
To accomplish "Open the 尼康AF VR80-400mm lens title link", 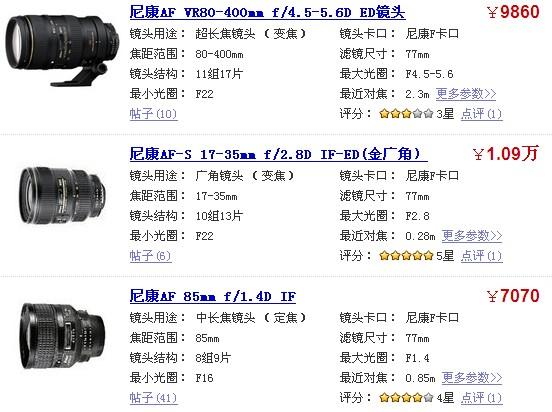I will point(267,12).
